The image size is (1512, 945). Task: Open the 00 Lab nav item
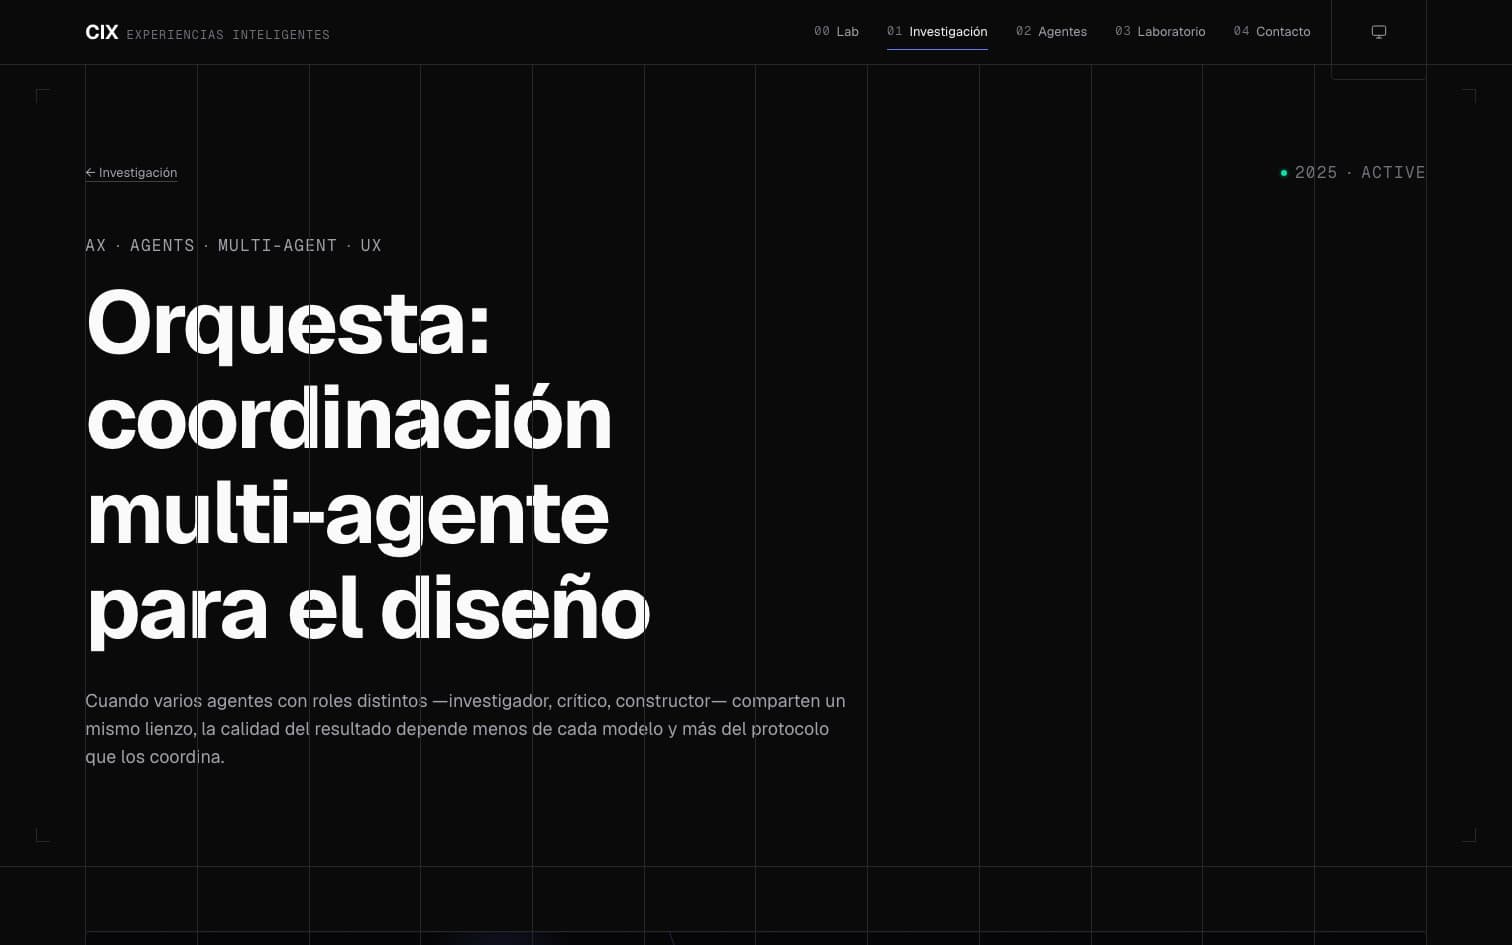coord(836,32)
